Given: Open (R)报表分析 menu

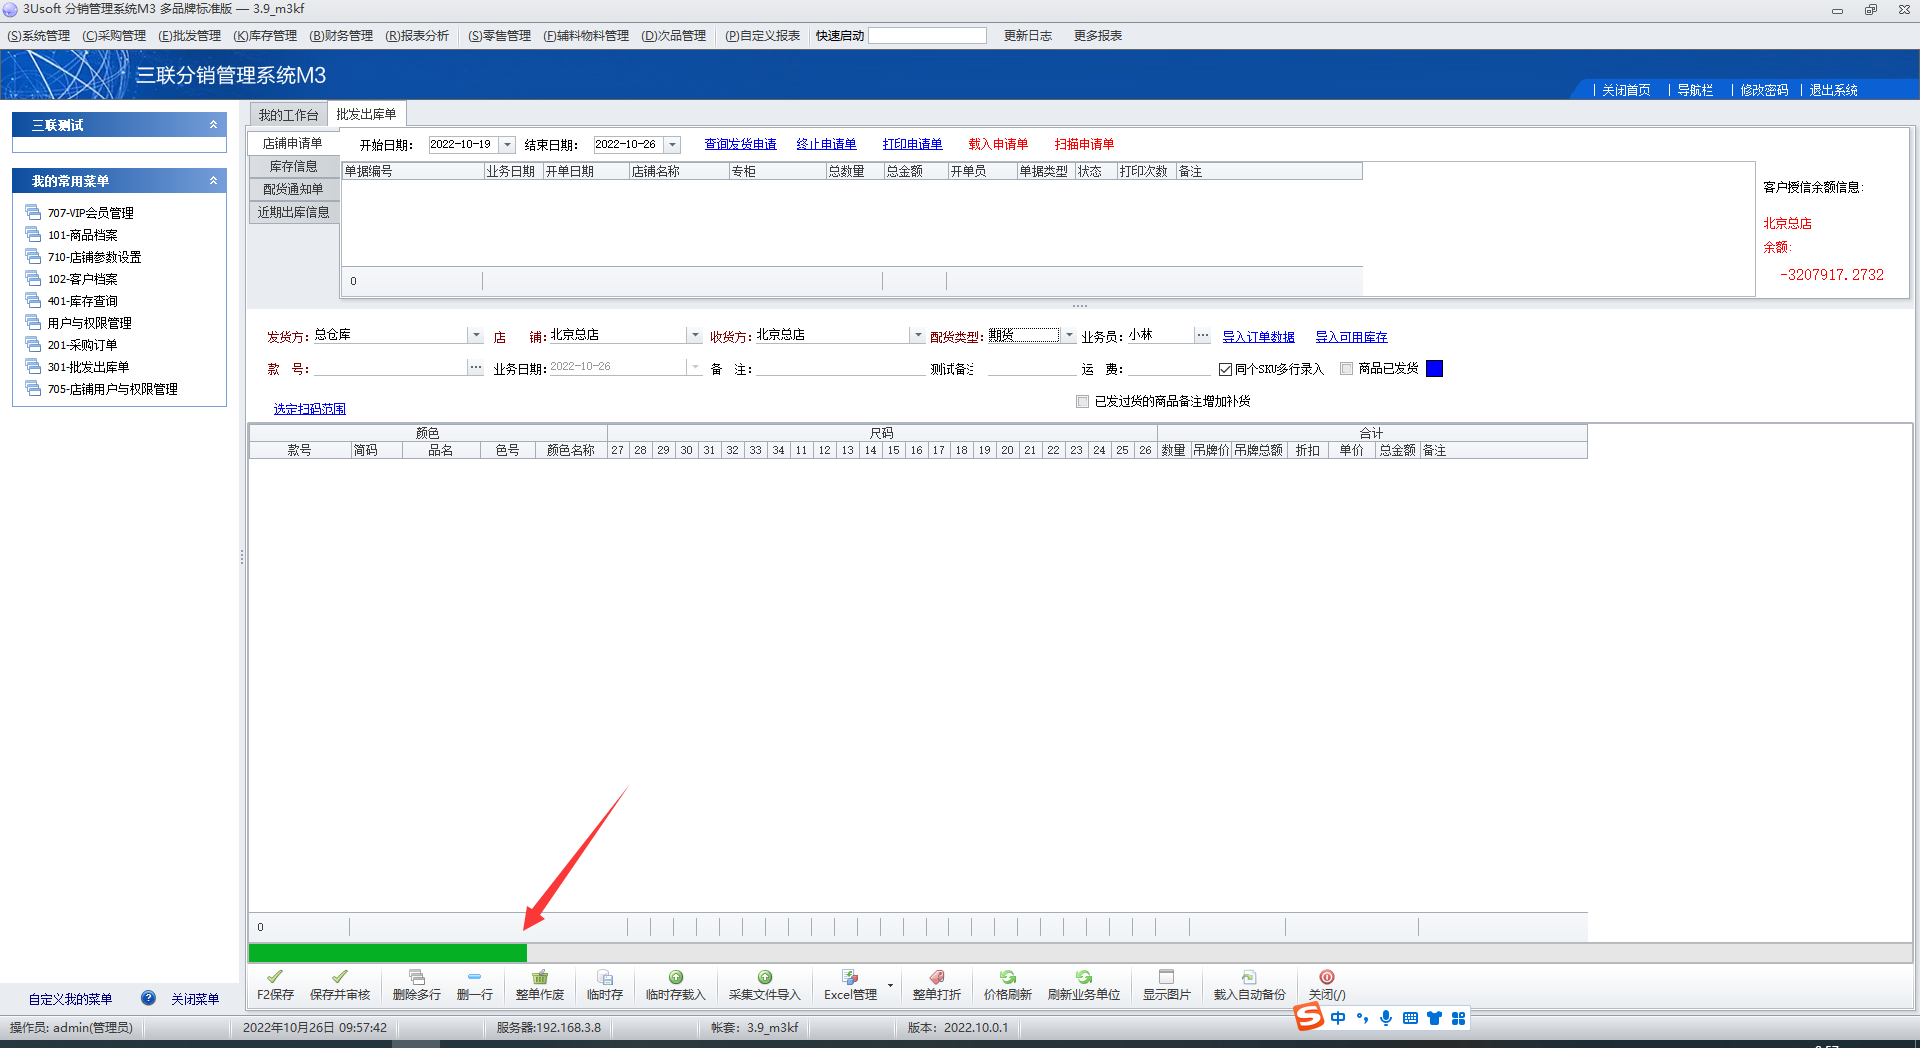Looking at the screenshot, I should point(417,36).
